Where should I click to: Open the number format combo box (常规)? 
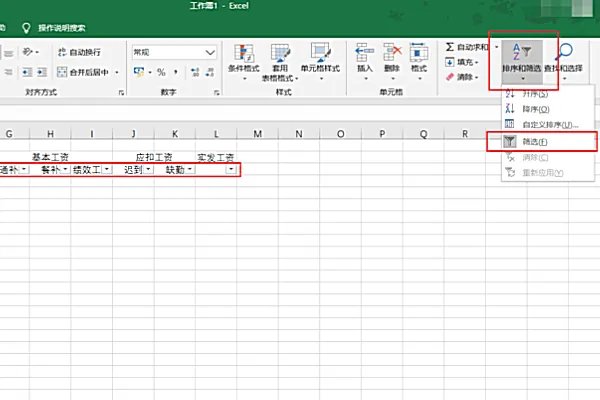click(174, 52)
